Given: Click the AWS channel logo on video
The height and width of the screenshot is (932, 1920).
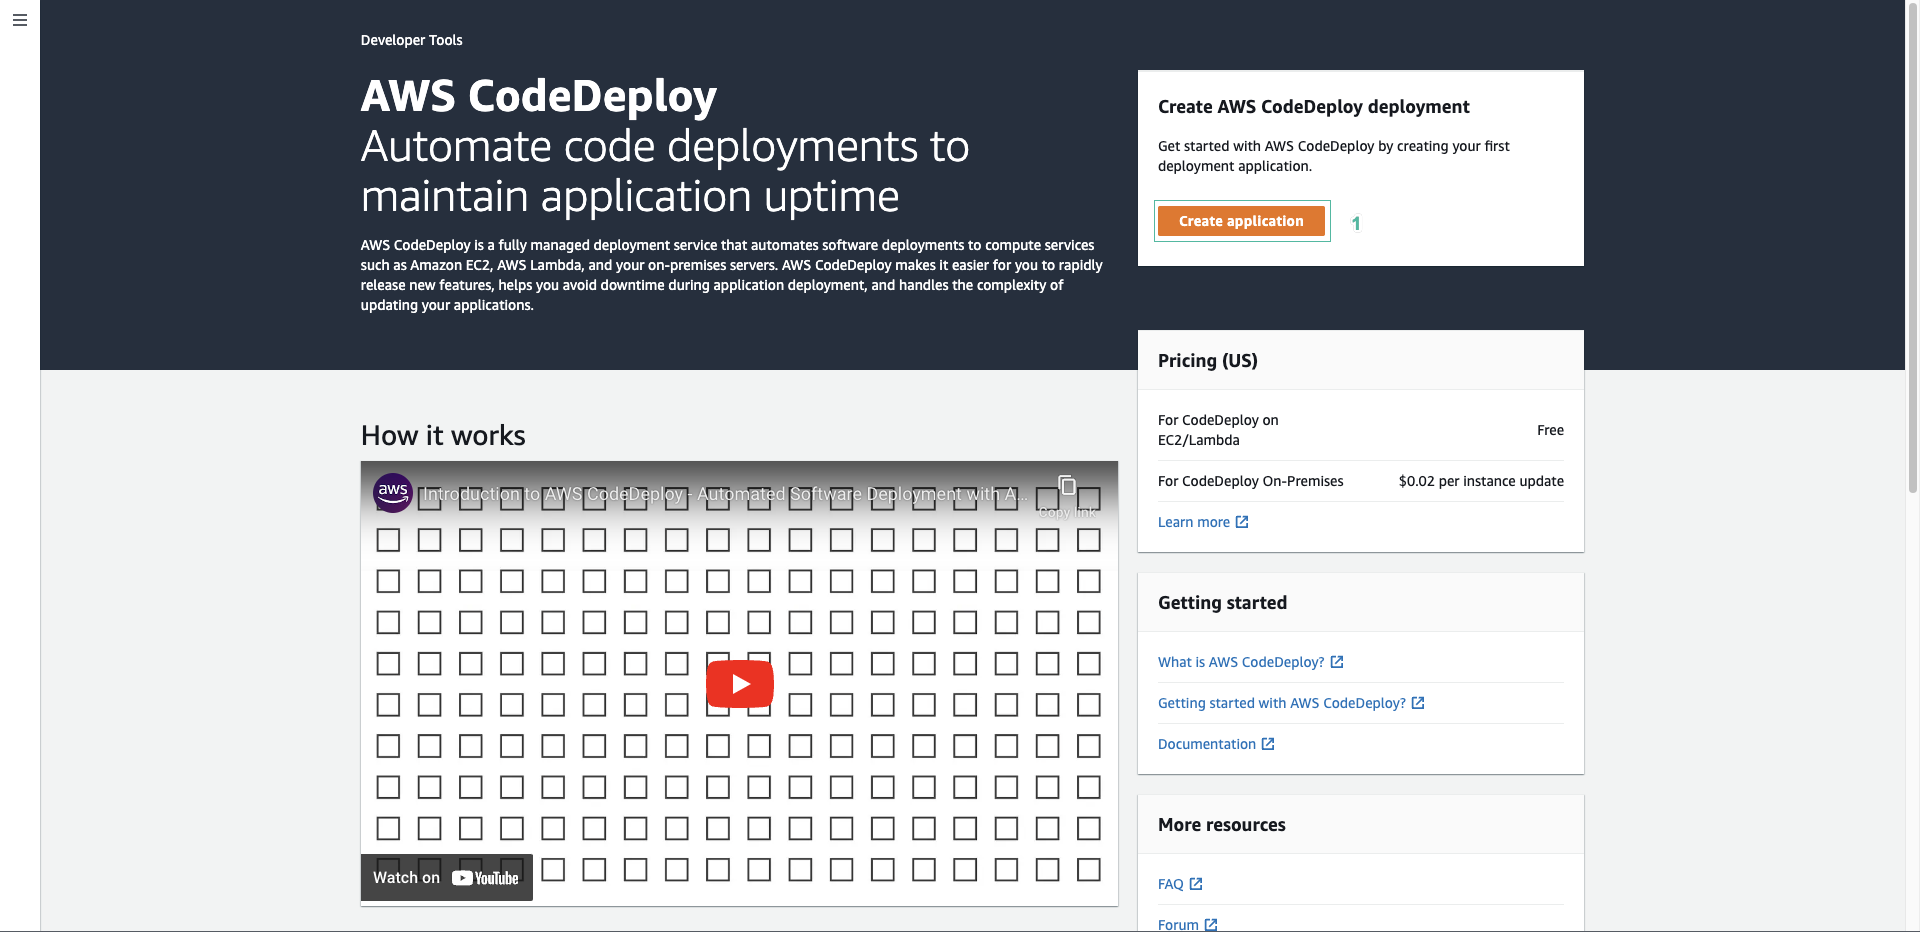Looking at the screenshot, I should 393,493.
